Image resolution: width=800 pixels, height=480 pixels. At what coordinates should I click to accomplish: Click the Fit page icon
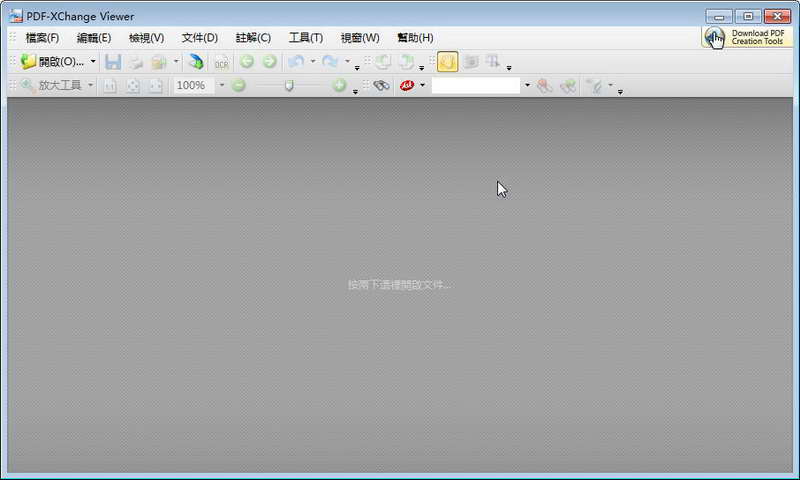[133, 86]
